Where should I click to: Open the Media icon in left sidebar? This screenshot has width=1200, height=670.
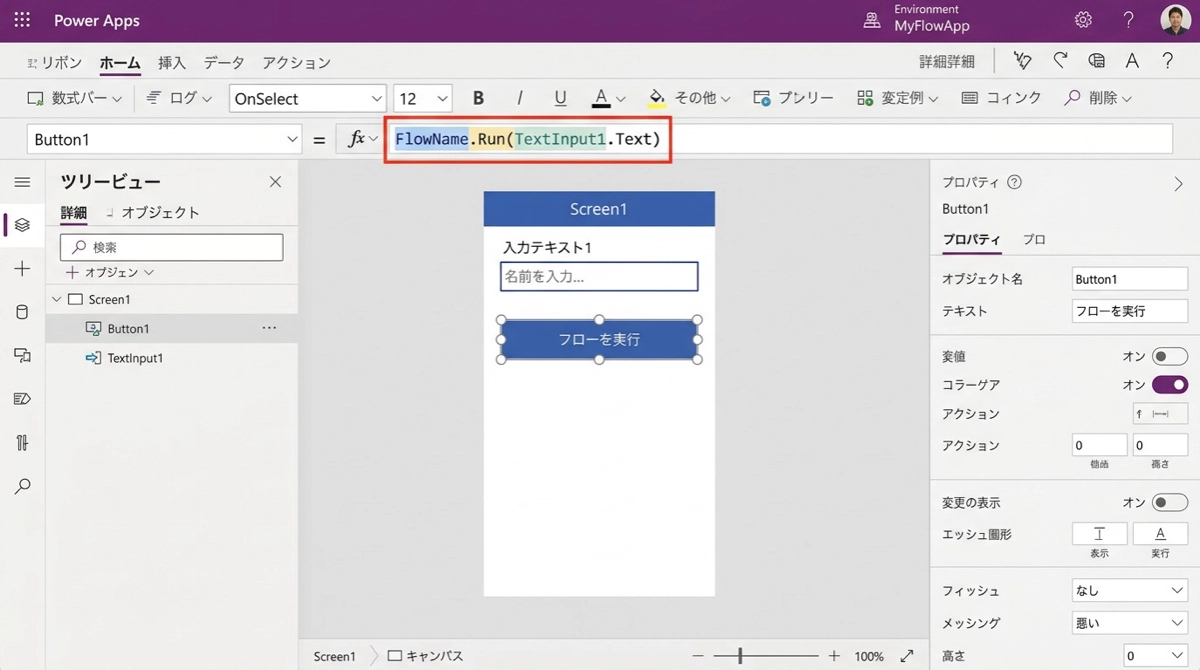22,355
